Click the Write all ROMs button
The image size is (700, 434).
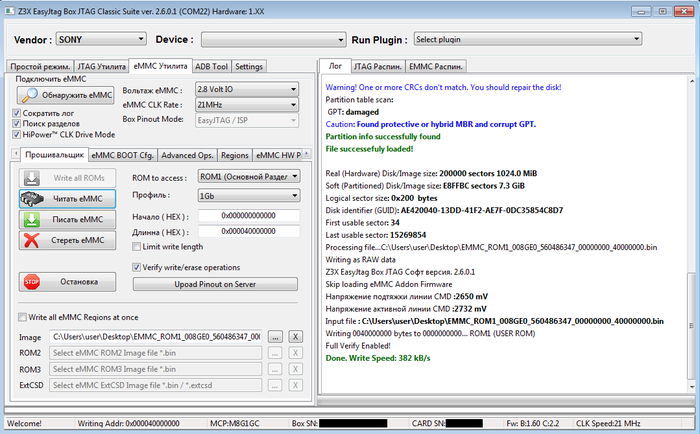pyautogui.click(x=65, y=178)
